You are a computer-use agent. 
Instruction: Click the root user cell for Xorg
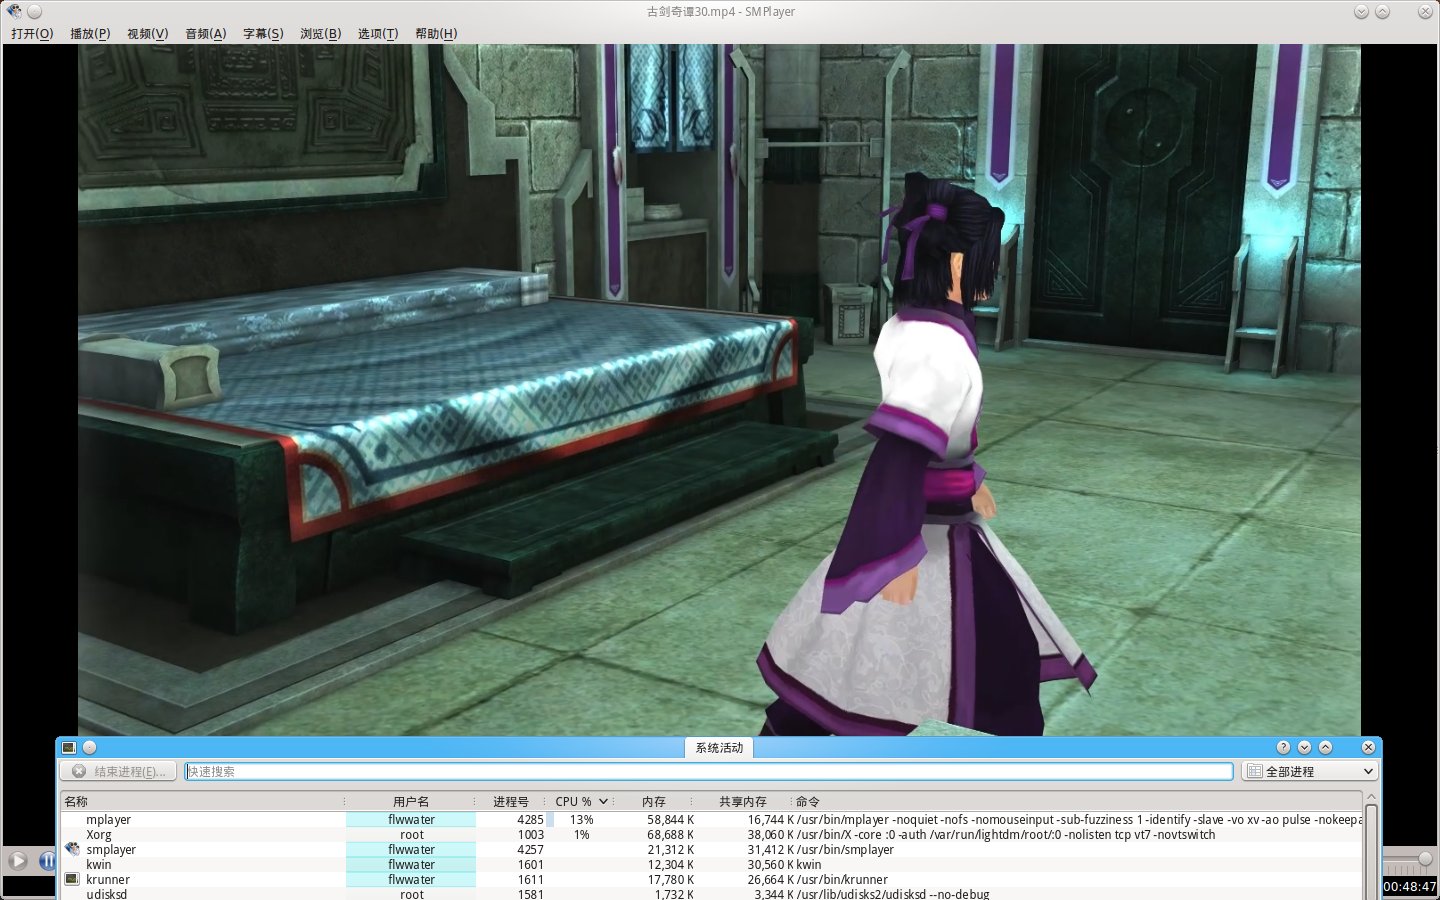(x=411, y=834)
